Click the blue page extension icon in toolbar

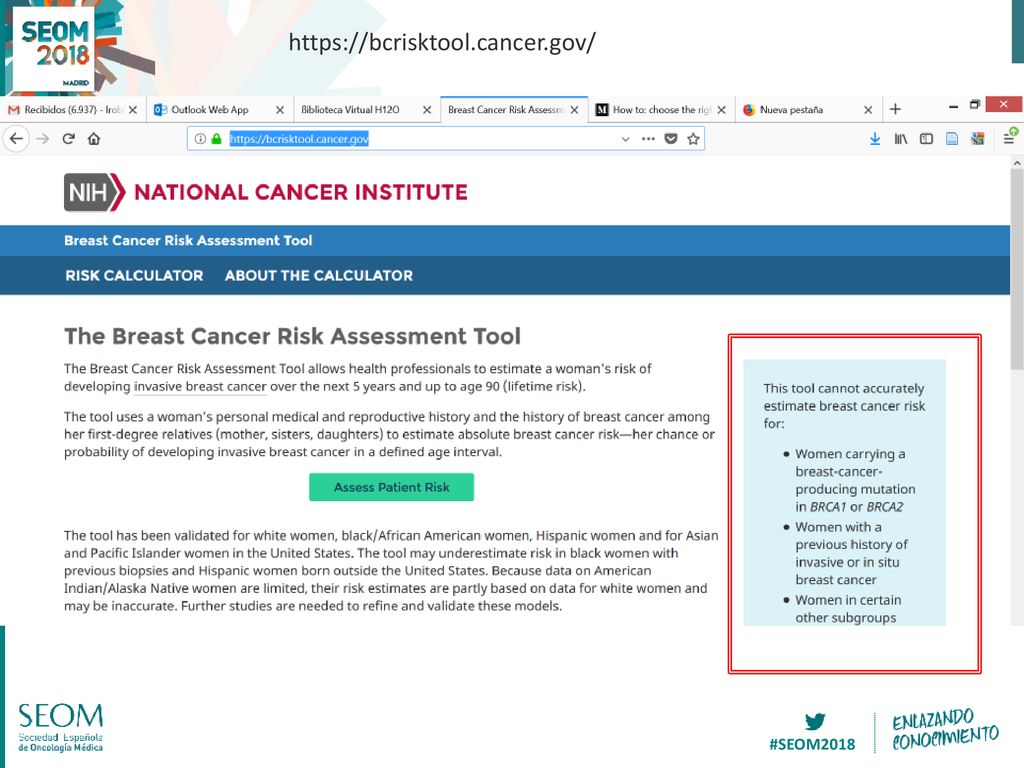(952, 138)
